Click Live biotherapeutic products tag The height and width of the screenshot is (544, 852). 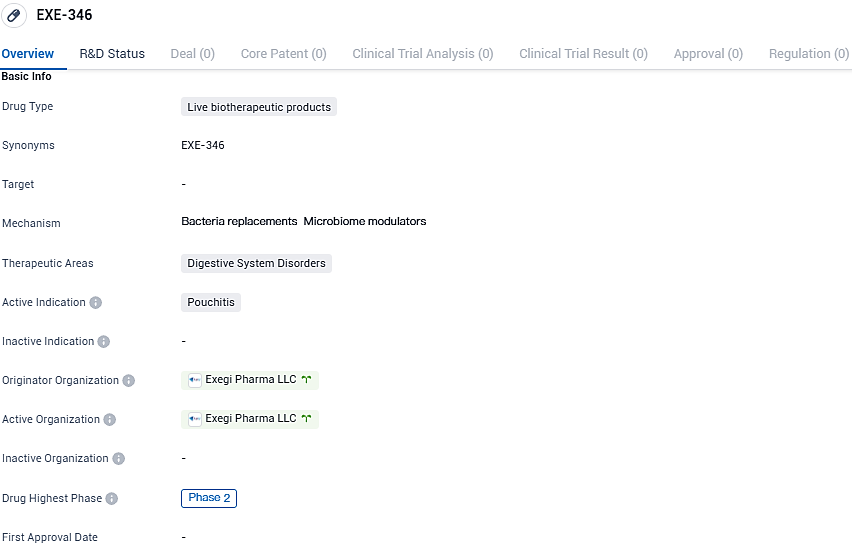point(258,107)
